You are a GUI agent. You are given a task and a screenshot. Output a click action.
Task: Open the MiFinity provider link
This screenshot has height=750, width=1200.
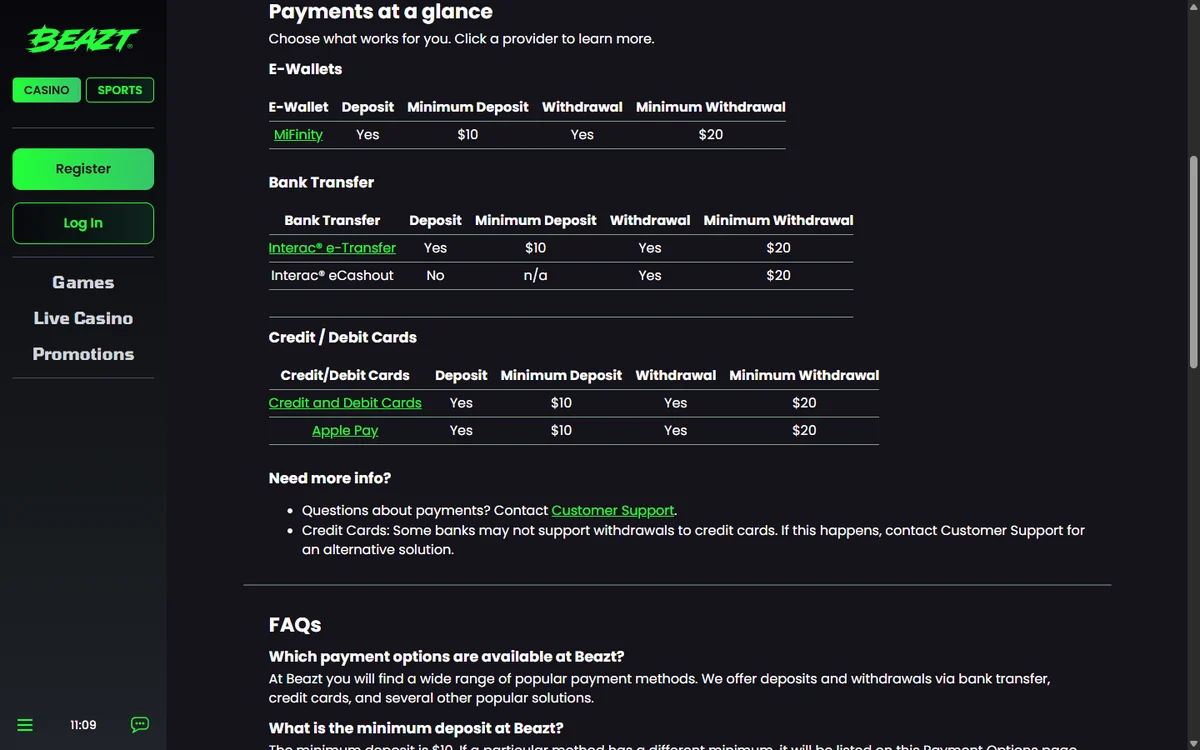tap(298, 134)
